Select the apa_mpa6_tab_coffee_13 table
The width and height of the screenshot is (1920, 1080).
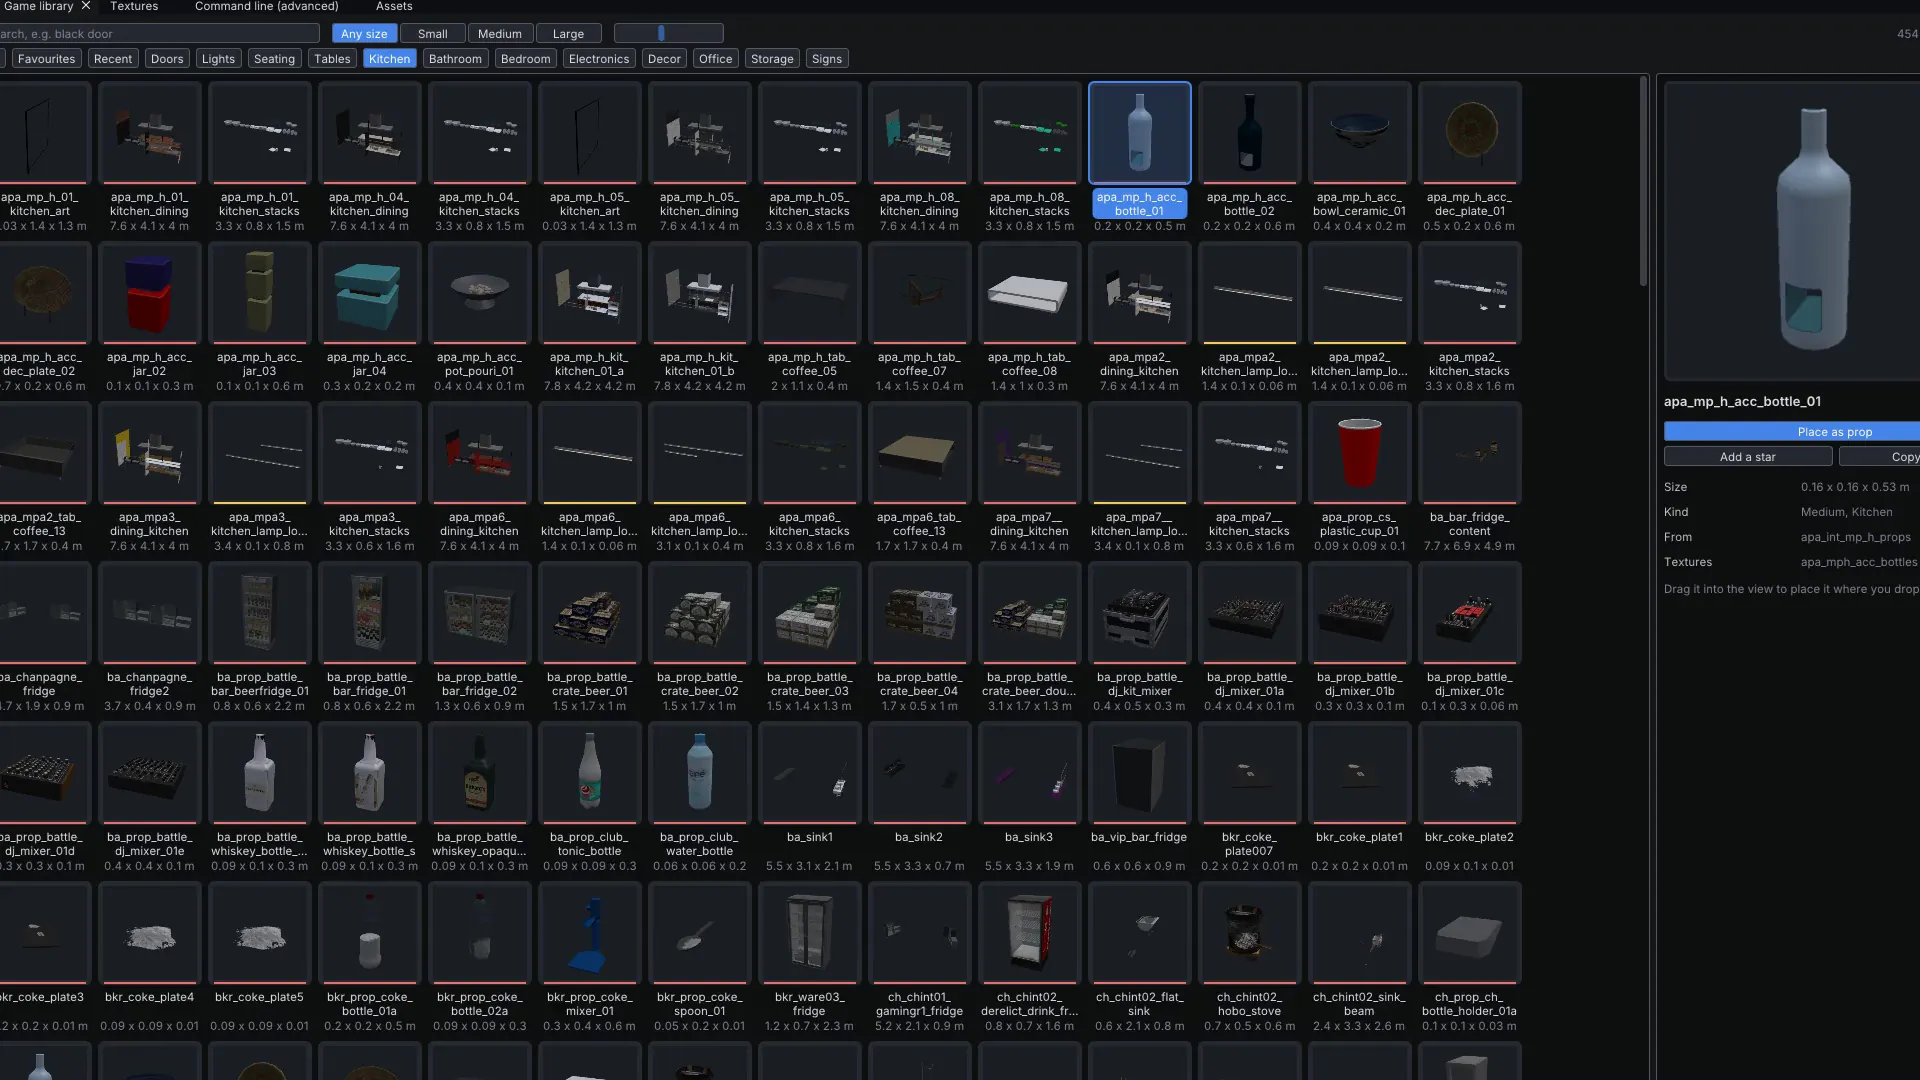[919, 453]
